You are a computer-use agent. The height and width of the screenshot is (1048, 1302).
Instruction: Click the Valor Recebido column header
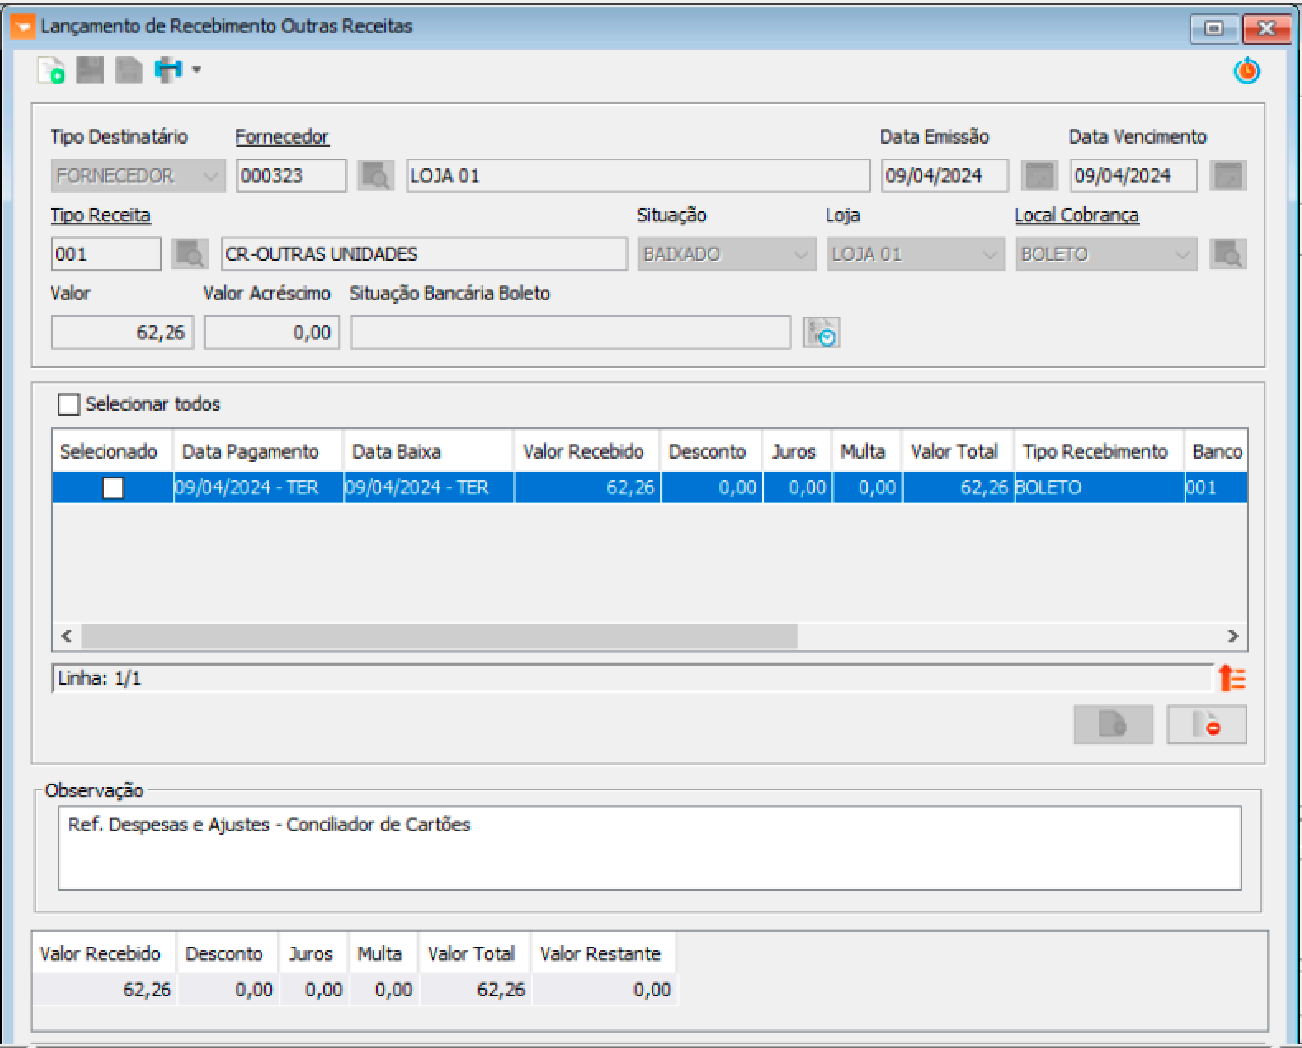pos(583,452)
